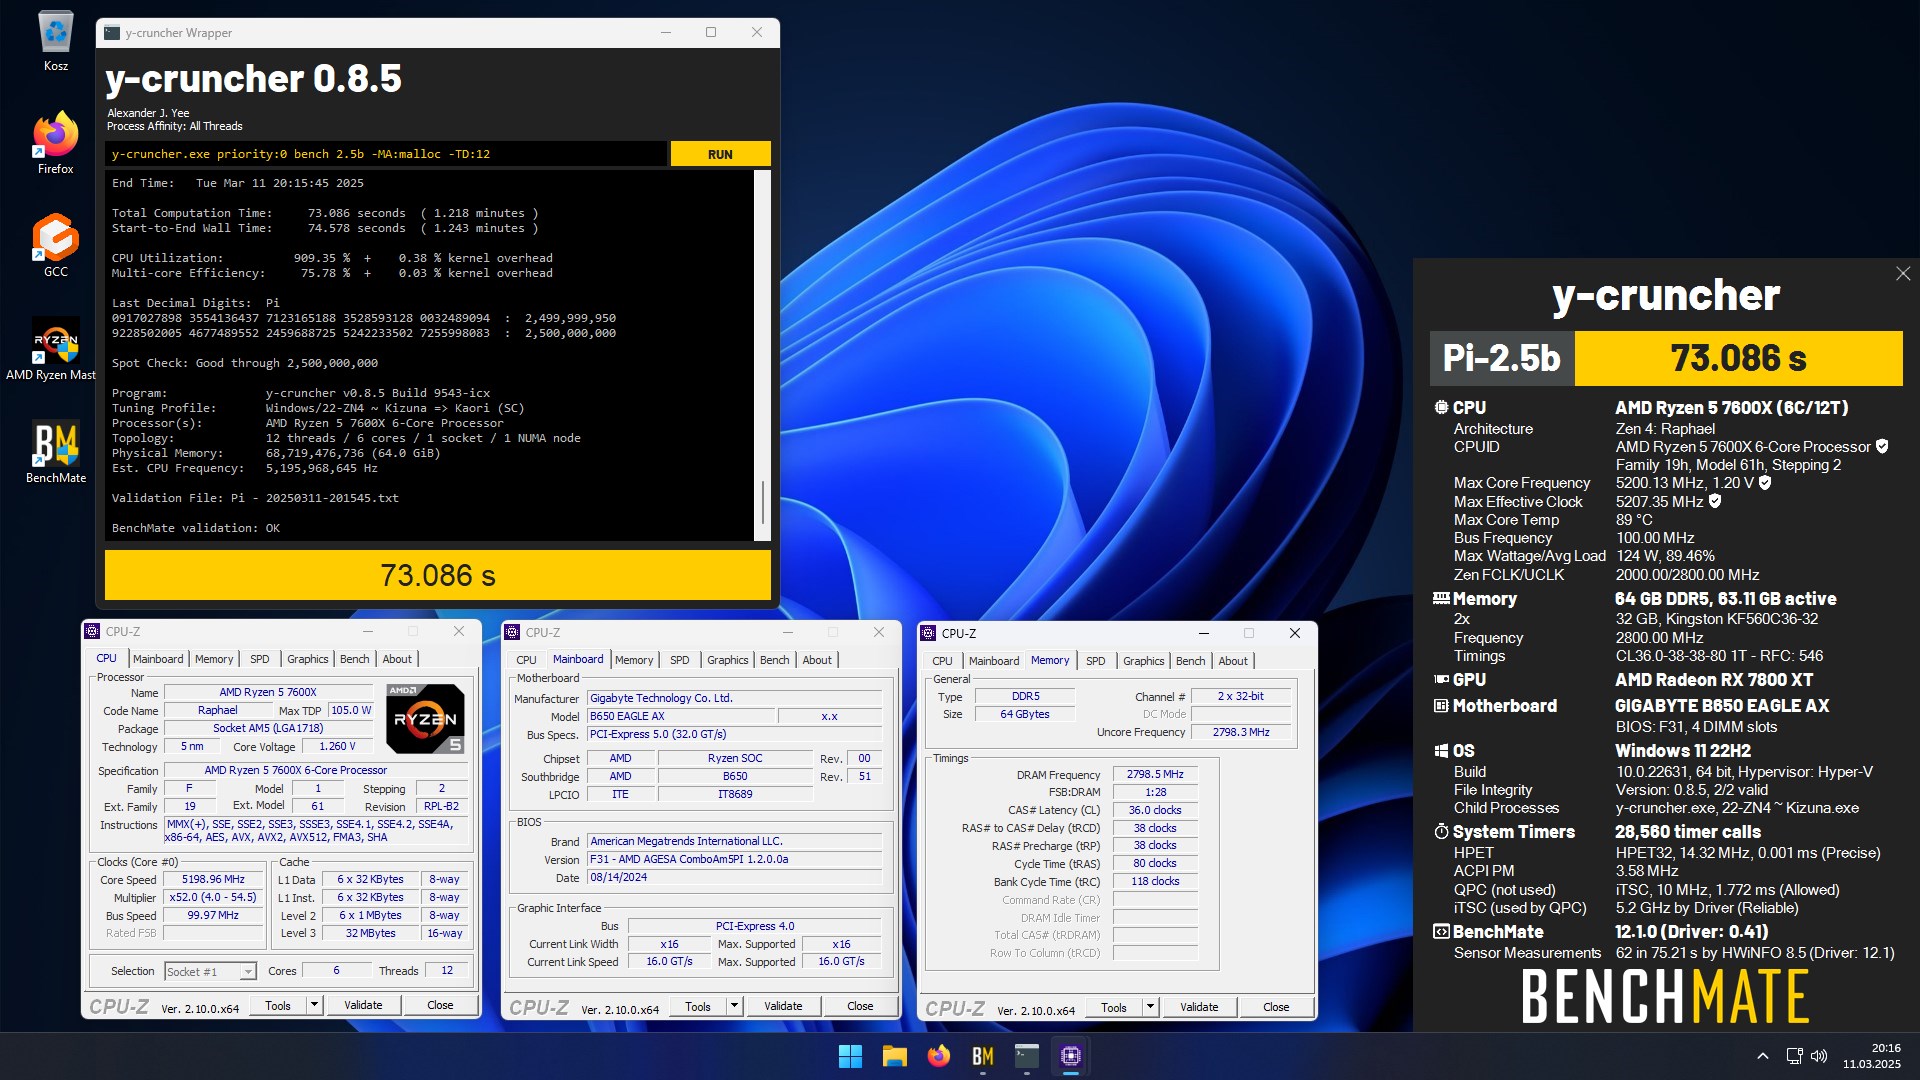Expand Tools dropdown arrow in Mainboard CPU-Z
The height and width of the screenshot is (1080, 1920).
(734, 1006)
